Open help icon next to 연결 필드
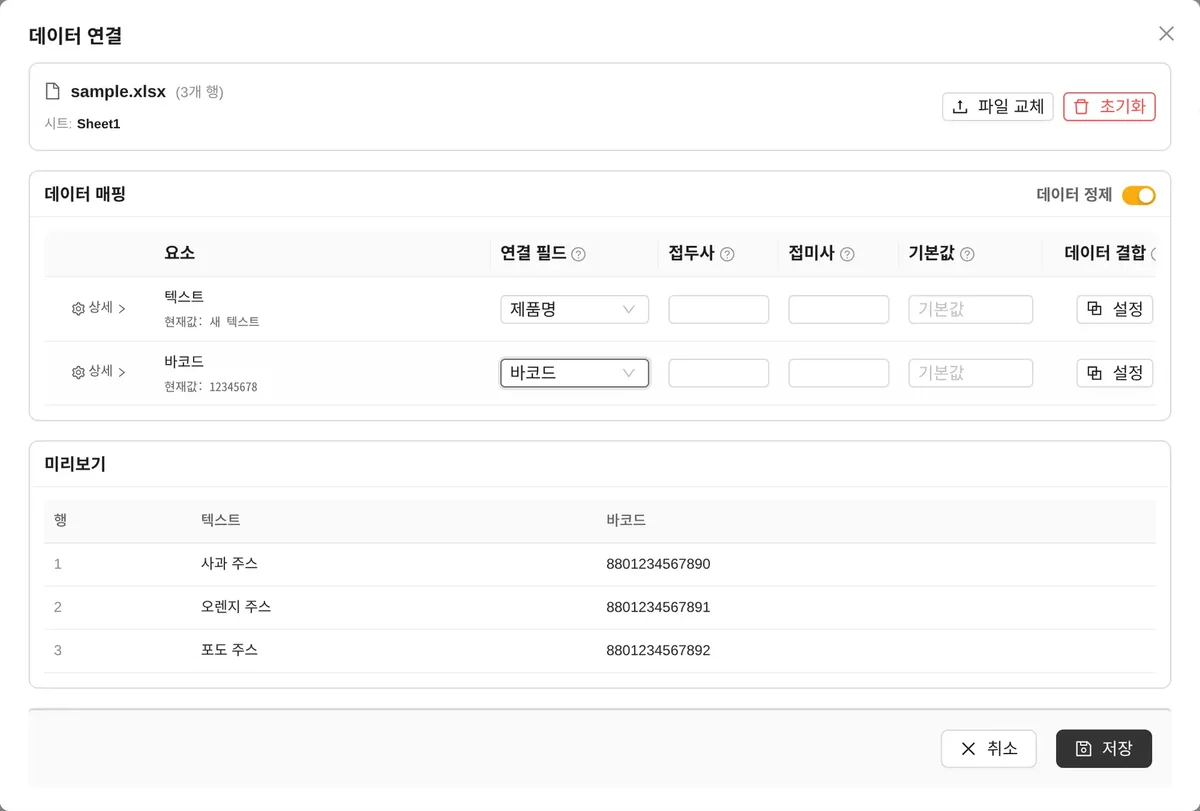1200x811 pixels. (x=578, y=254)
